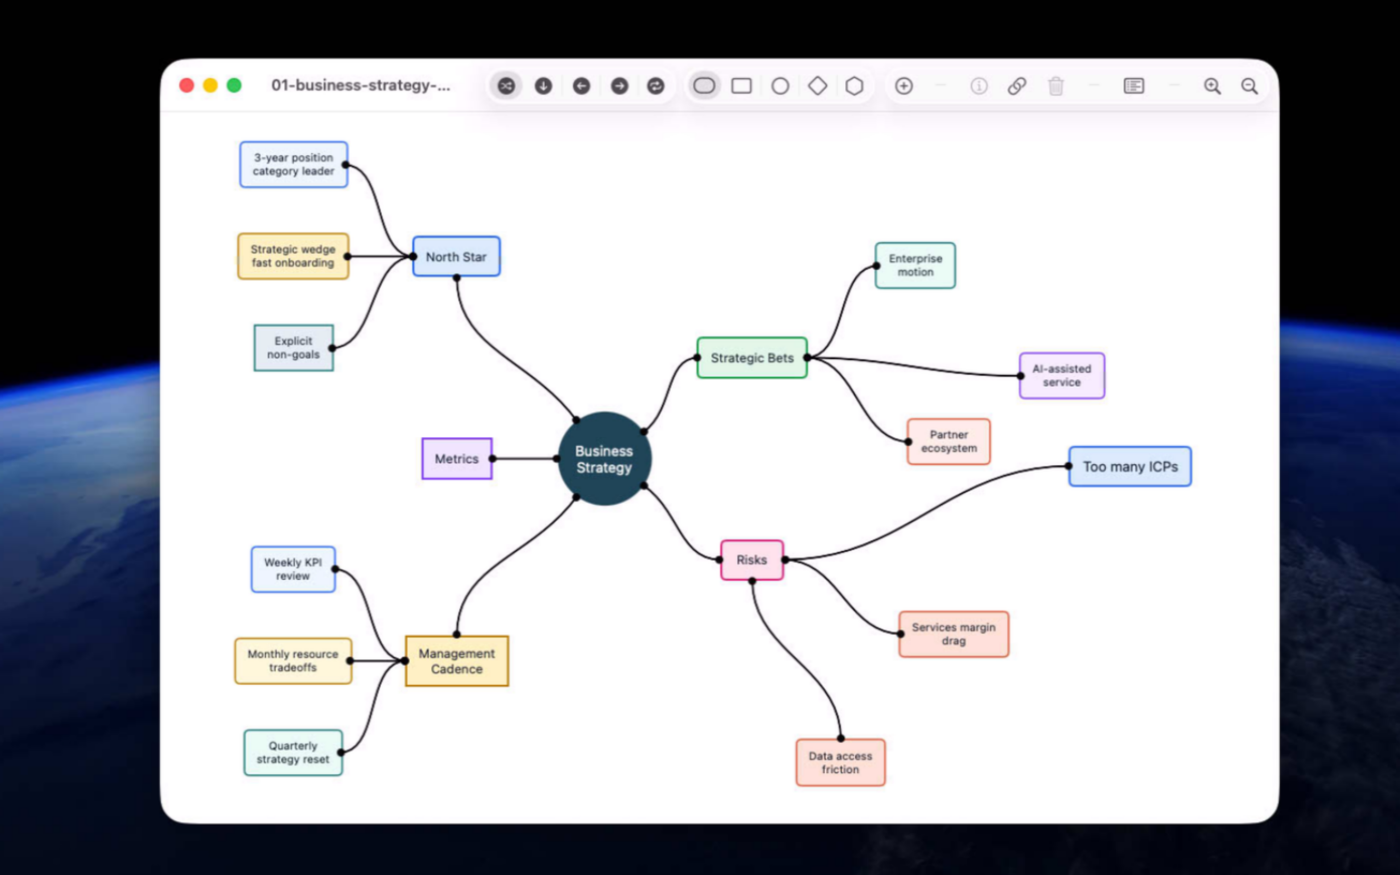Image resolution: width=1400 pixels, height=875 pixels.
Task: Select the diamond node shape
Action: pyautogui.click(x=817, y=86)
